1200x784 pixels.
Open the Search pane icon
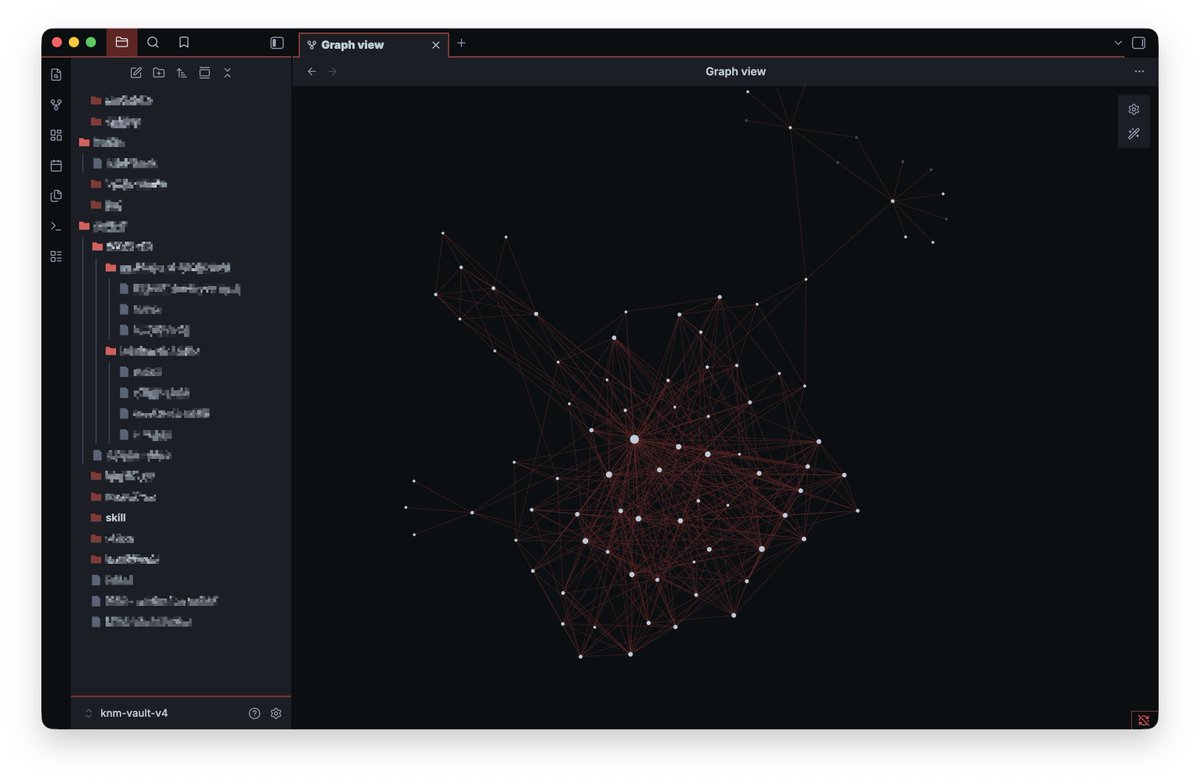(153, 42)
